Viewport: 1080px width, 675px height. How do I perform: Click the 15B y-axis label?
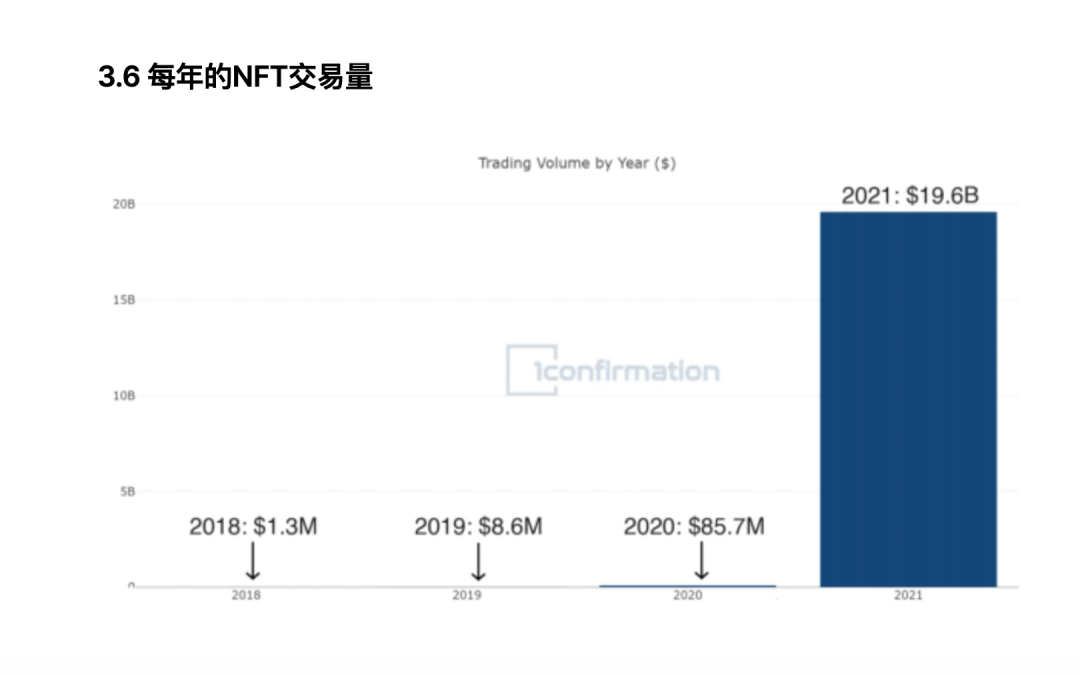tap(124, 300)
